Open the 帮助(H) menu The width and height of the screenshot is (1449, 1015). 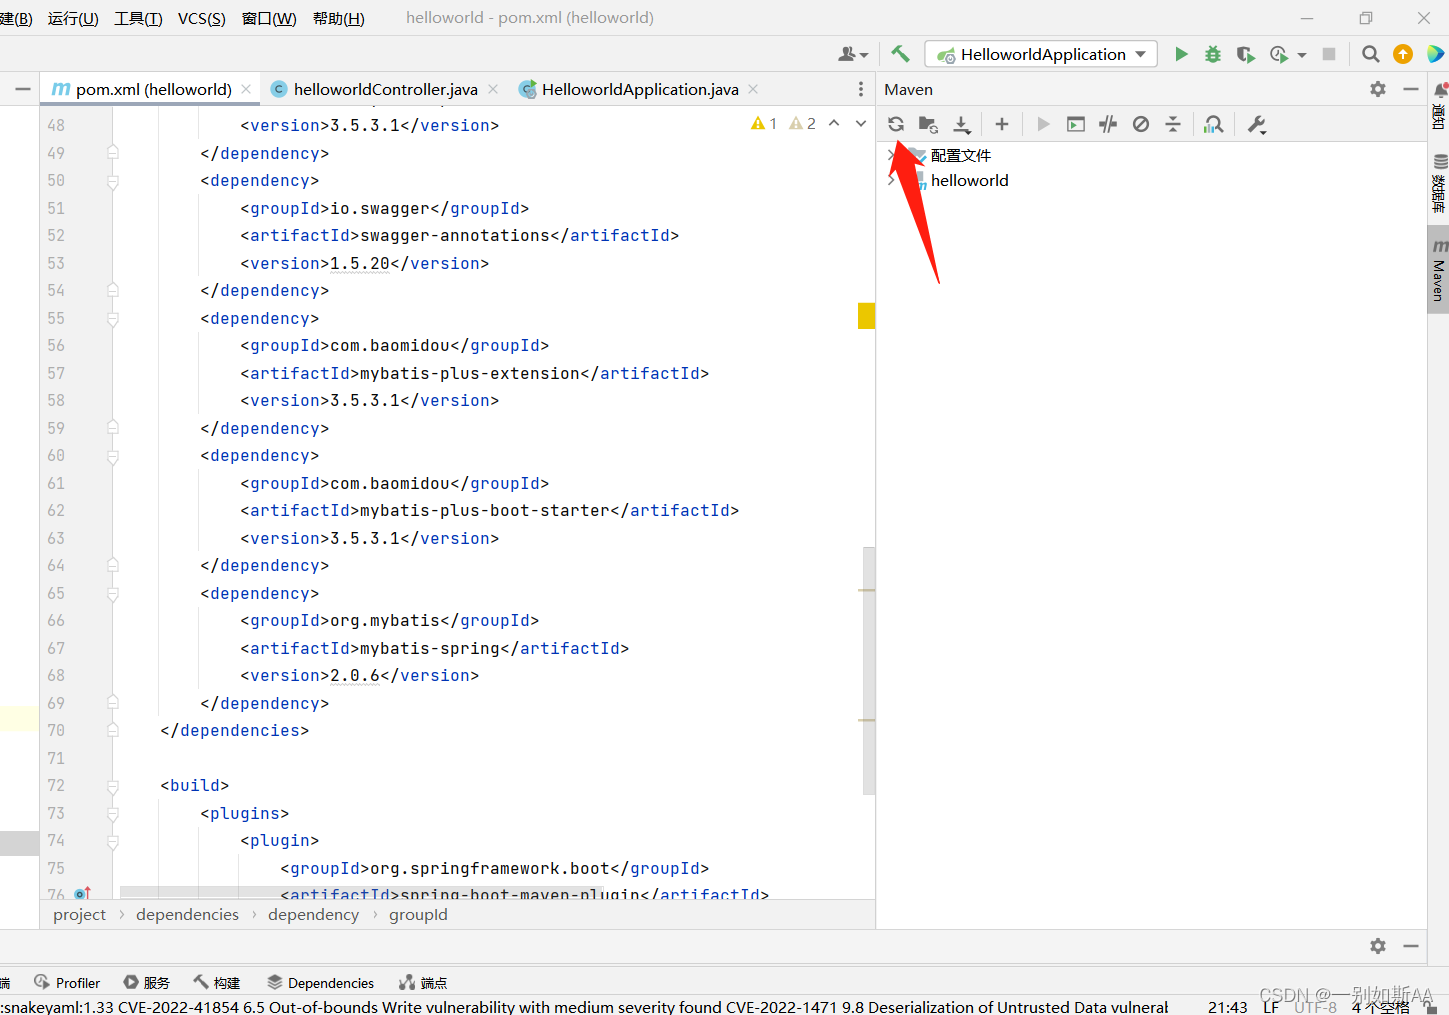coord(339,18)
